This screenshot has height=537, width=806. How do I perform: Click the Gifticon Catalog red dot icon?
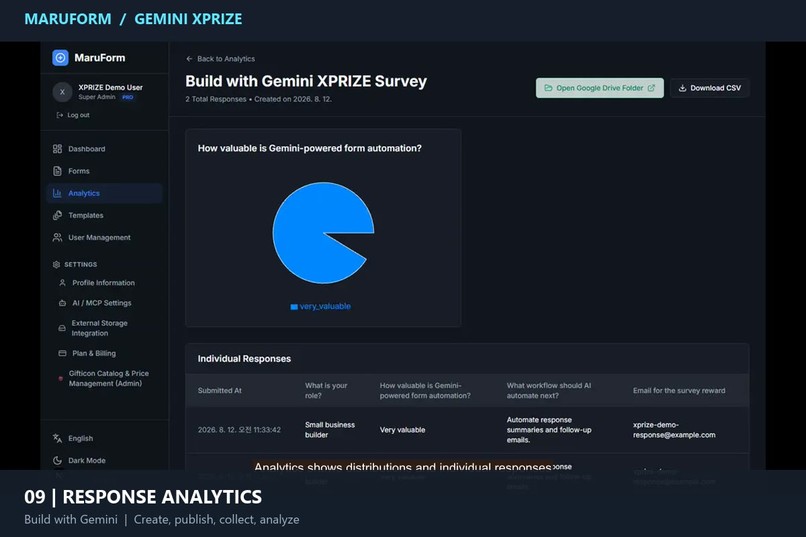coord(61,379)
